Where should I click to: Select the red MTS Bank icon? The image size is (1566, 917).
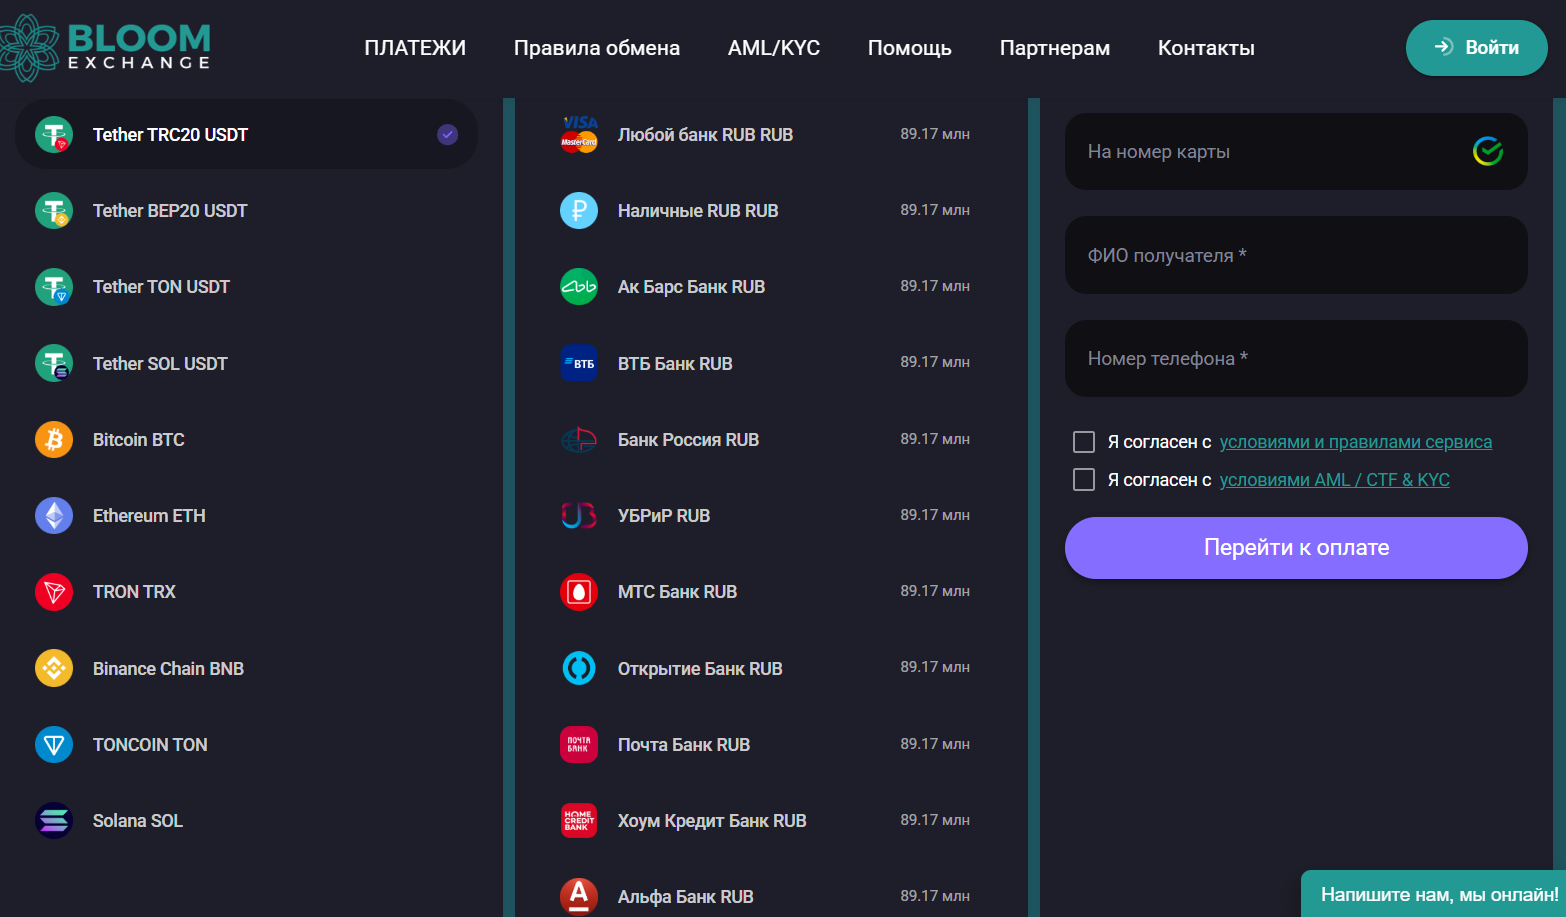pyautogui.click(x=579, y=592)
